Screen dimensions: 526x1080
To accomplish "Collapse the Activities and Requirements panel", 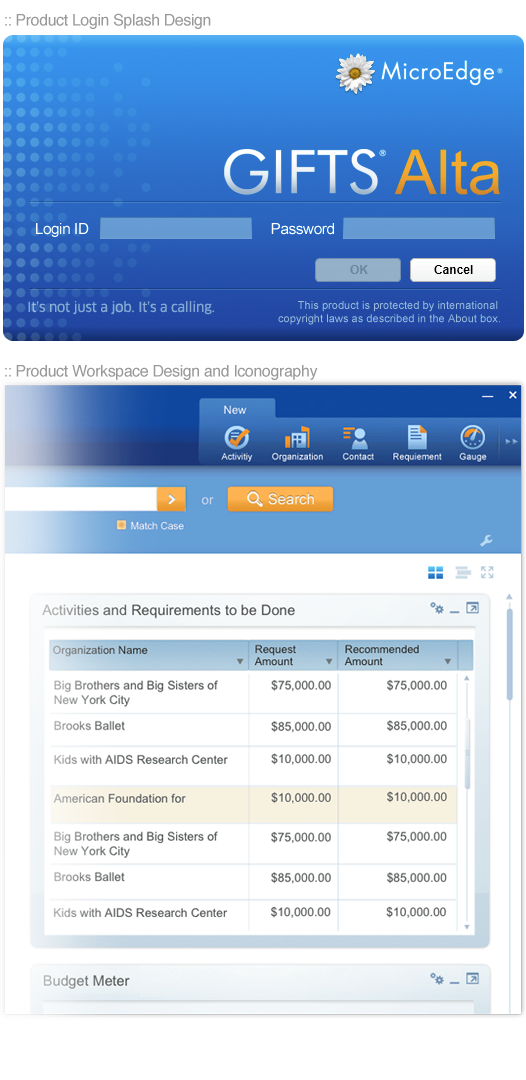I will point(454,612).
